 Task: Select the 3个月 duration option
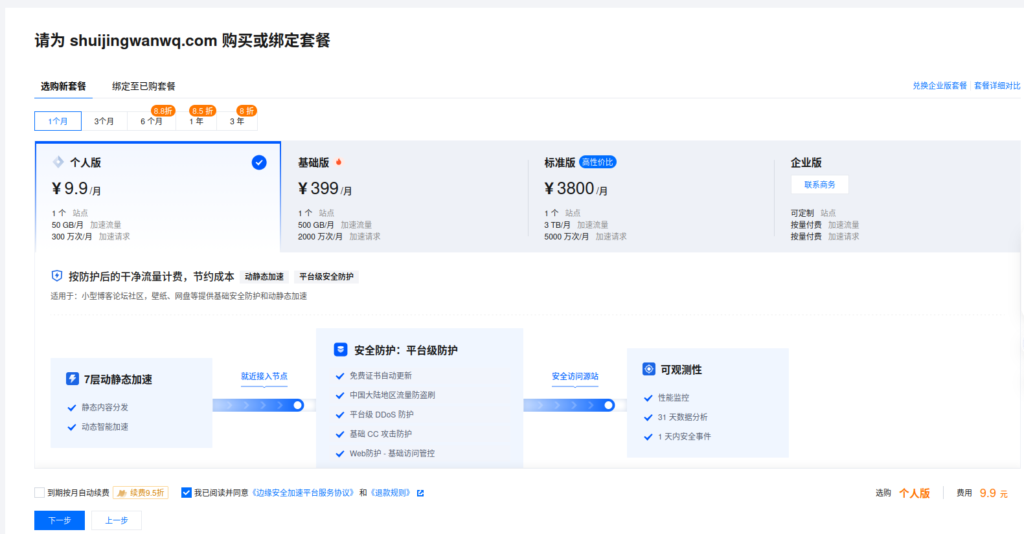(104, 121)
